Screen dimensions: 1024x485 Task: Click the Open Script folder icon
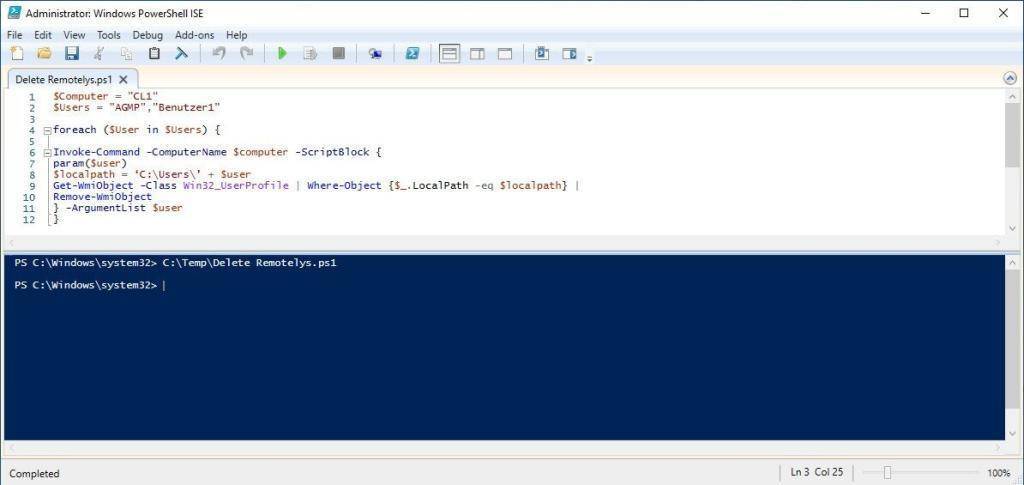point(44,54)
